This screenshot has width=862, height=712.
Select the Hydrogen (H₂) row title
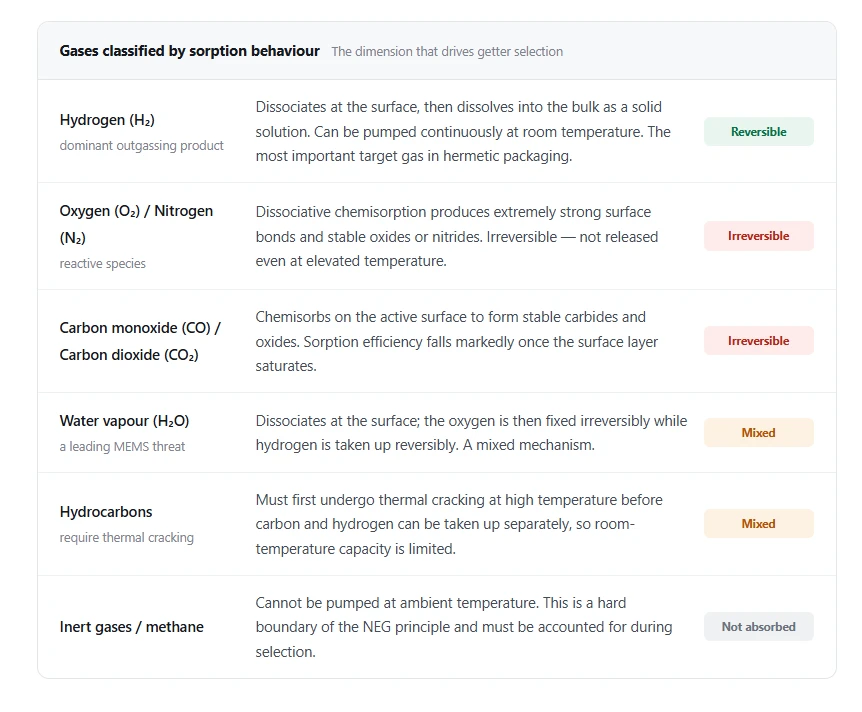point(107,120)
